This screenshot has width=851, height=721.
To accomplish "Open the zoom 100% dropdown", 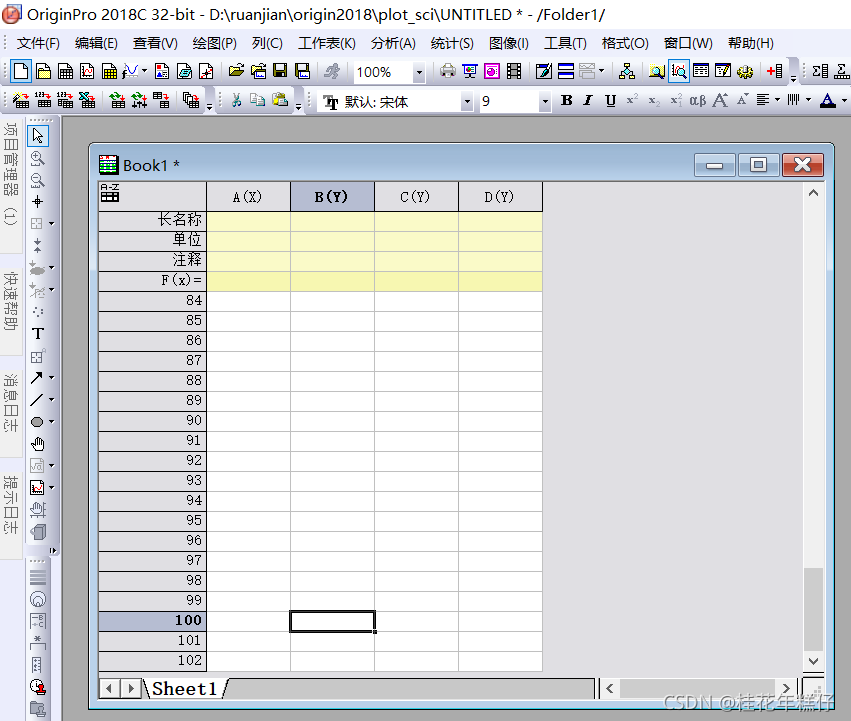I will (418, 72).
